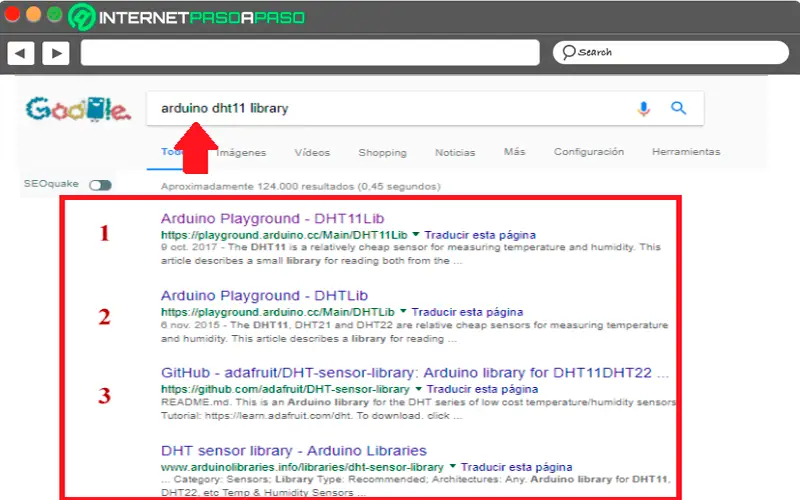
Task: Click the snippet starting 6 nov. 2015
Action: point(414,332)
